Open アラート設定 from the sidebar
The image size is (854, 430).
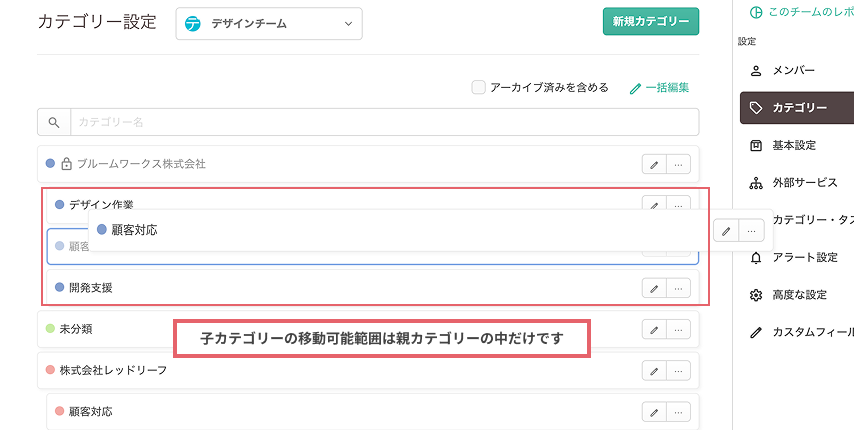[x=804, y=257]
